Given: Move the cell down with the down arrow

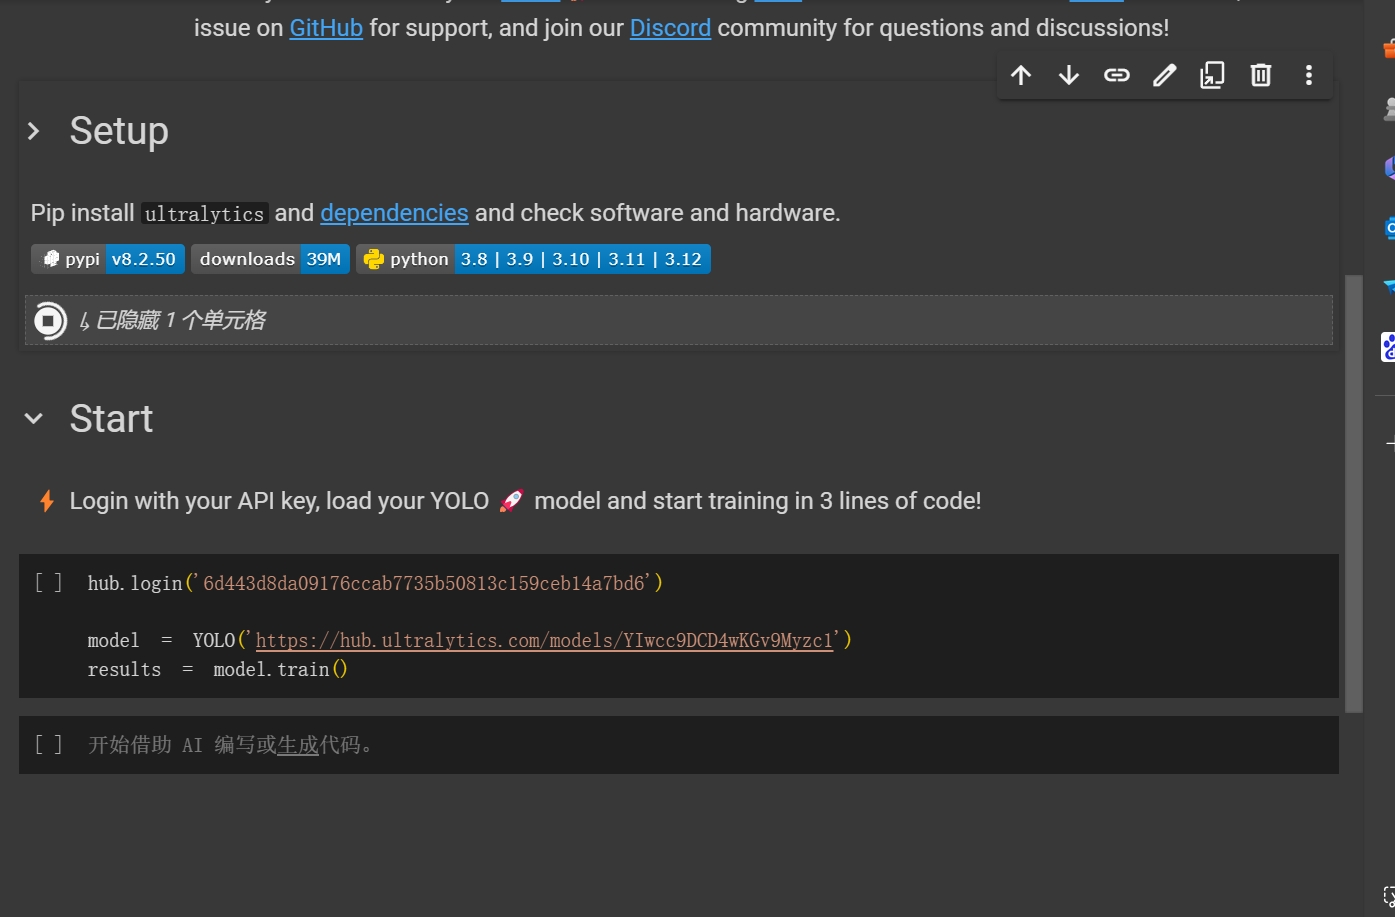Looking at the screenshot, I should click(1069, 75).
